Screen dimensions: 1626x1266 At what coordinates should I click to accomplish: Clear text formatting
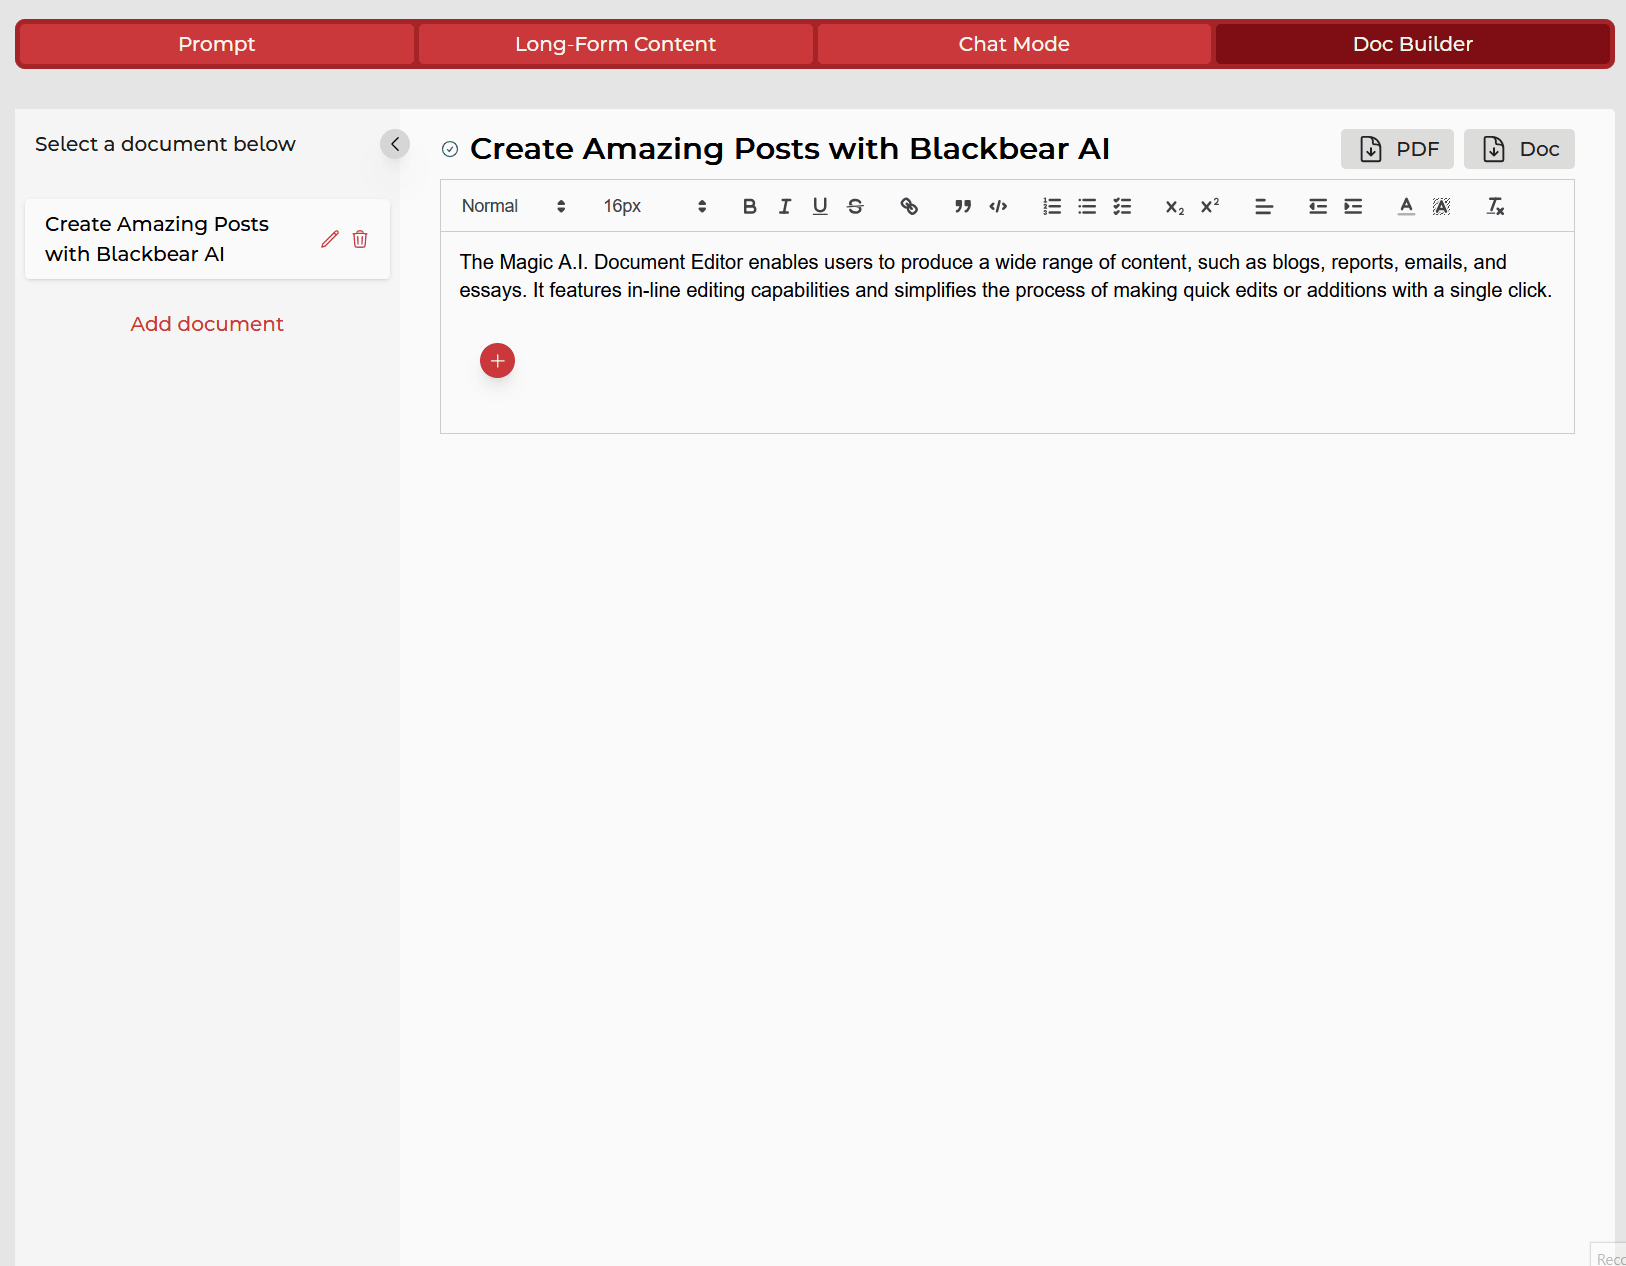point(1495,206)
